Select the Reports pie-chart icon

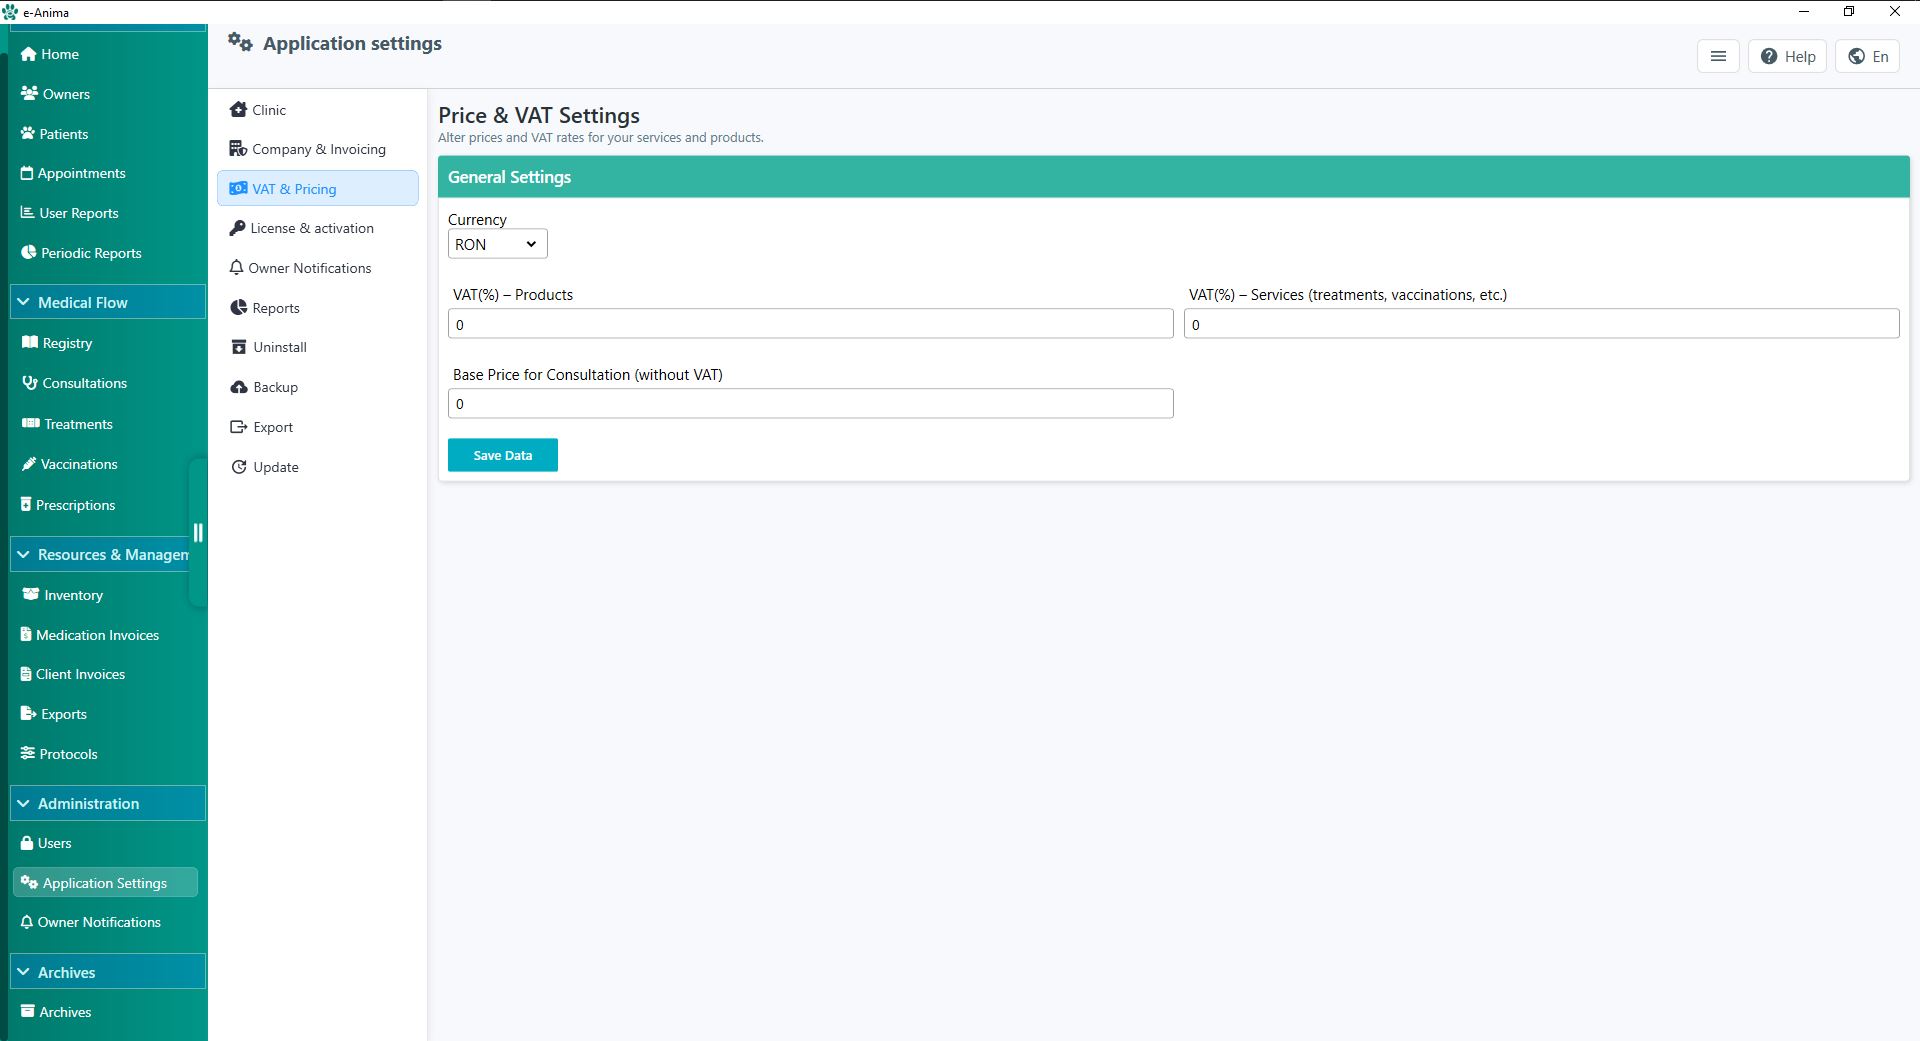pyautogui.click(x=238, y=308)
